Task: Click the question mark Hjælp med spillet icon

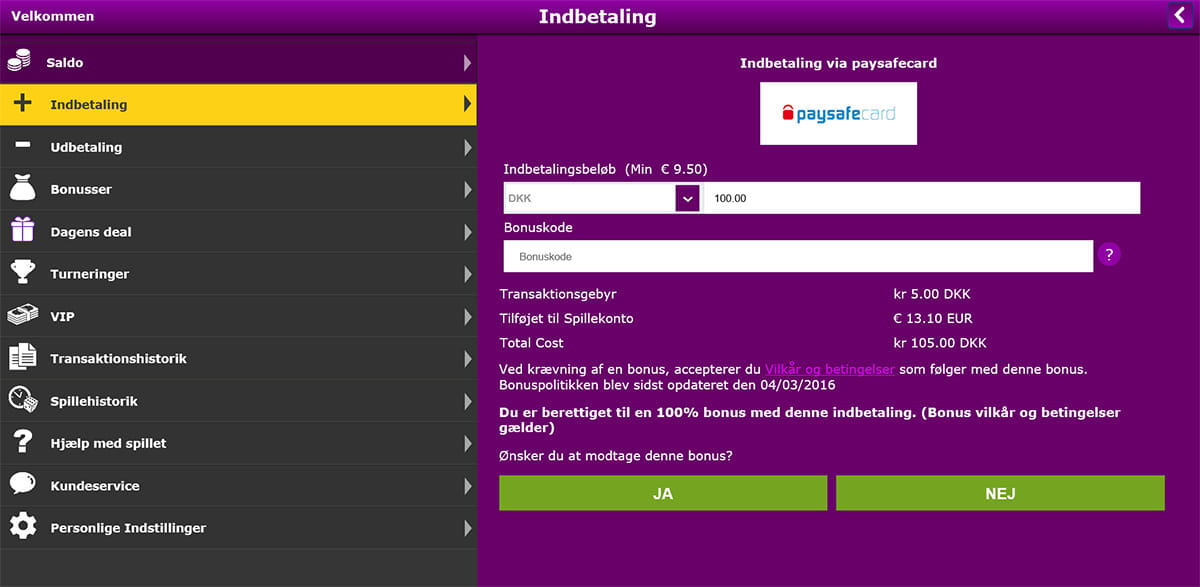Action: tap(22, 442)
